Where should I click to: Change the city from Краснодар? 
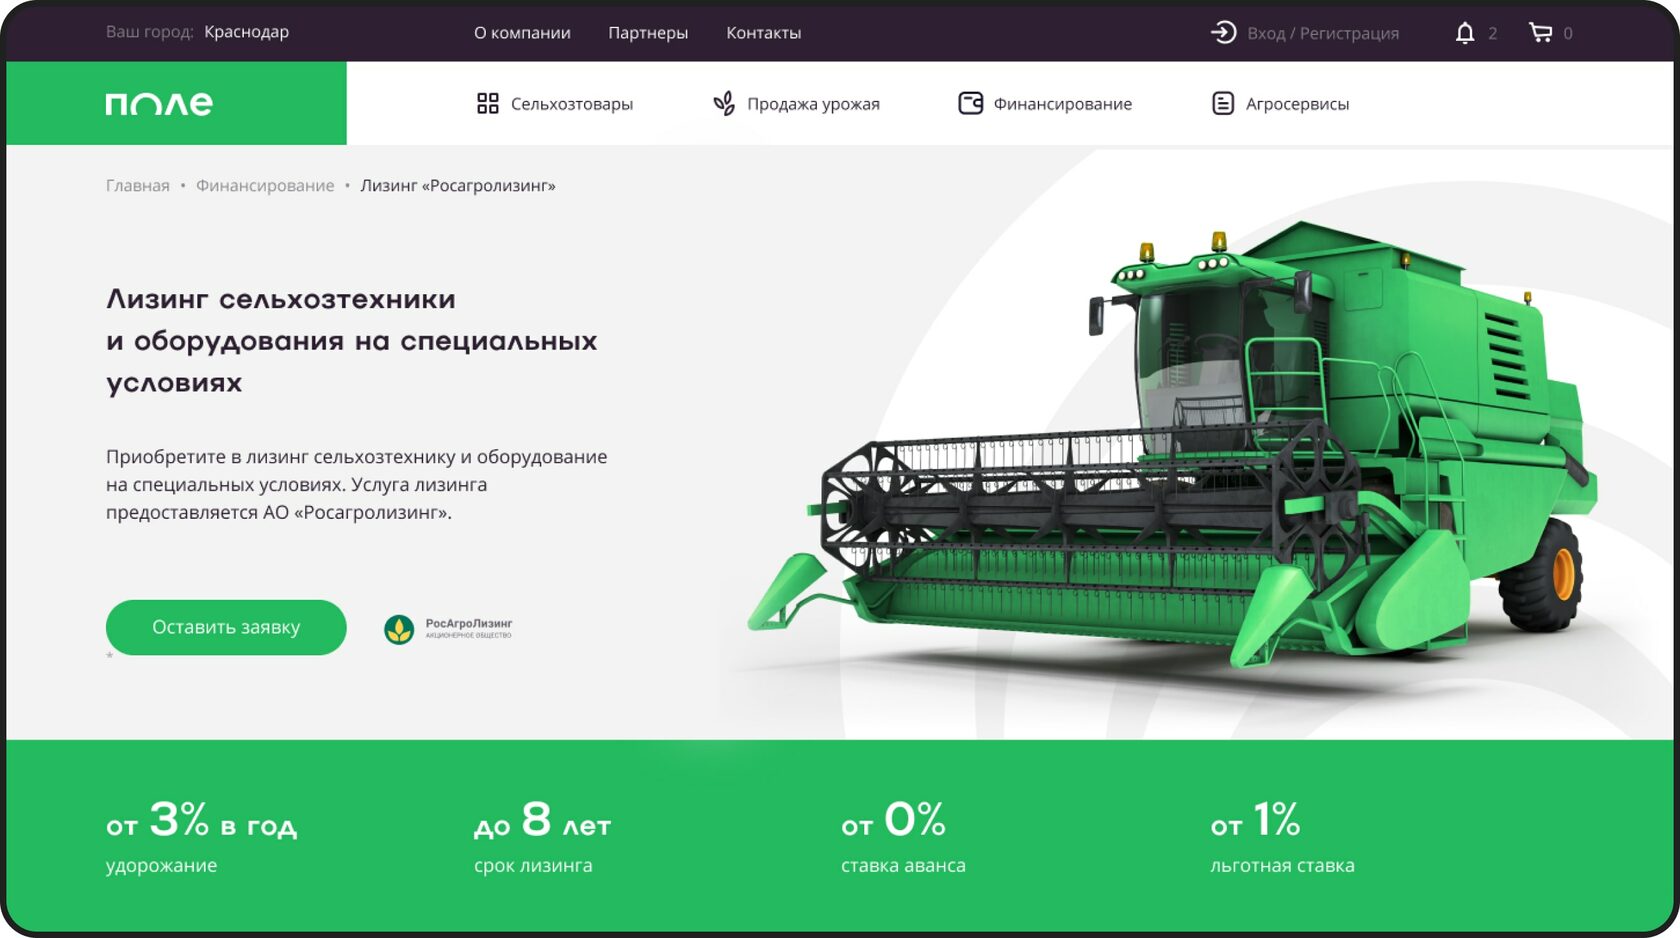pyautogui.click(x=246, y=32)
